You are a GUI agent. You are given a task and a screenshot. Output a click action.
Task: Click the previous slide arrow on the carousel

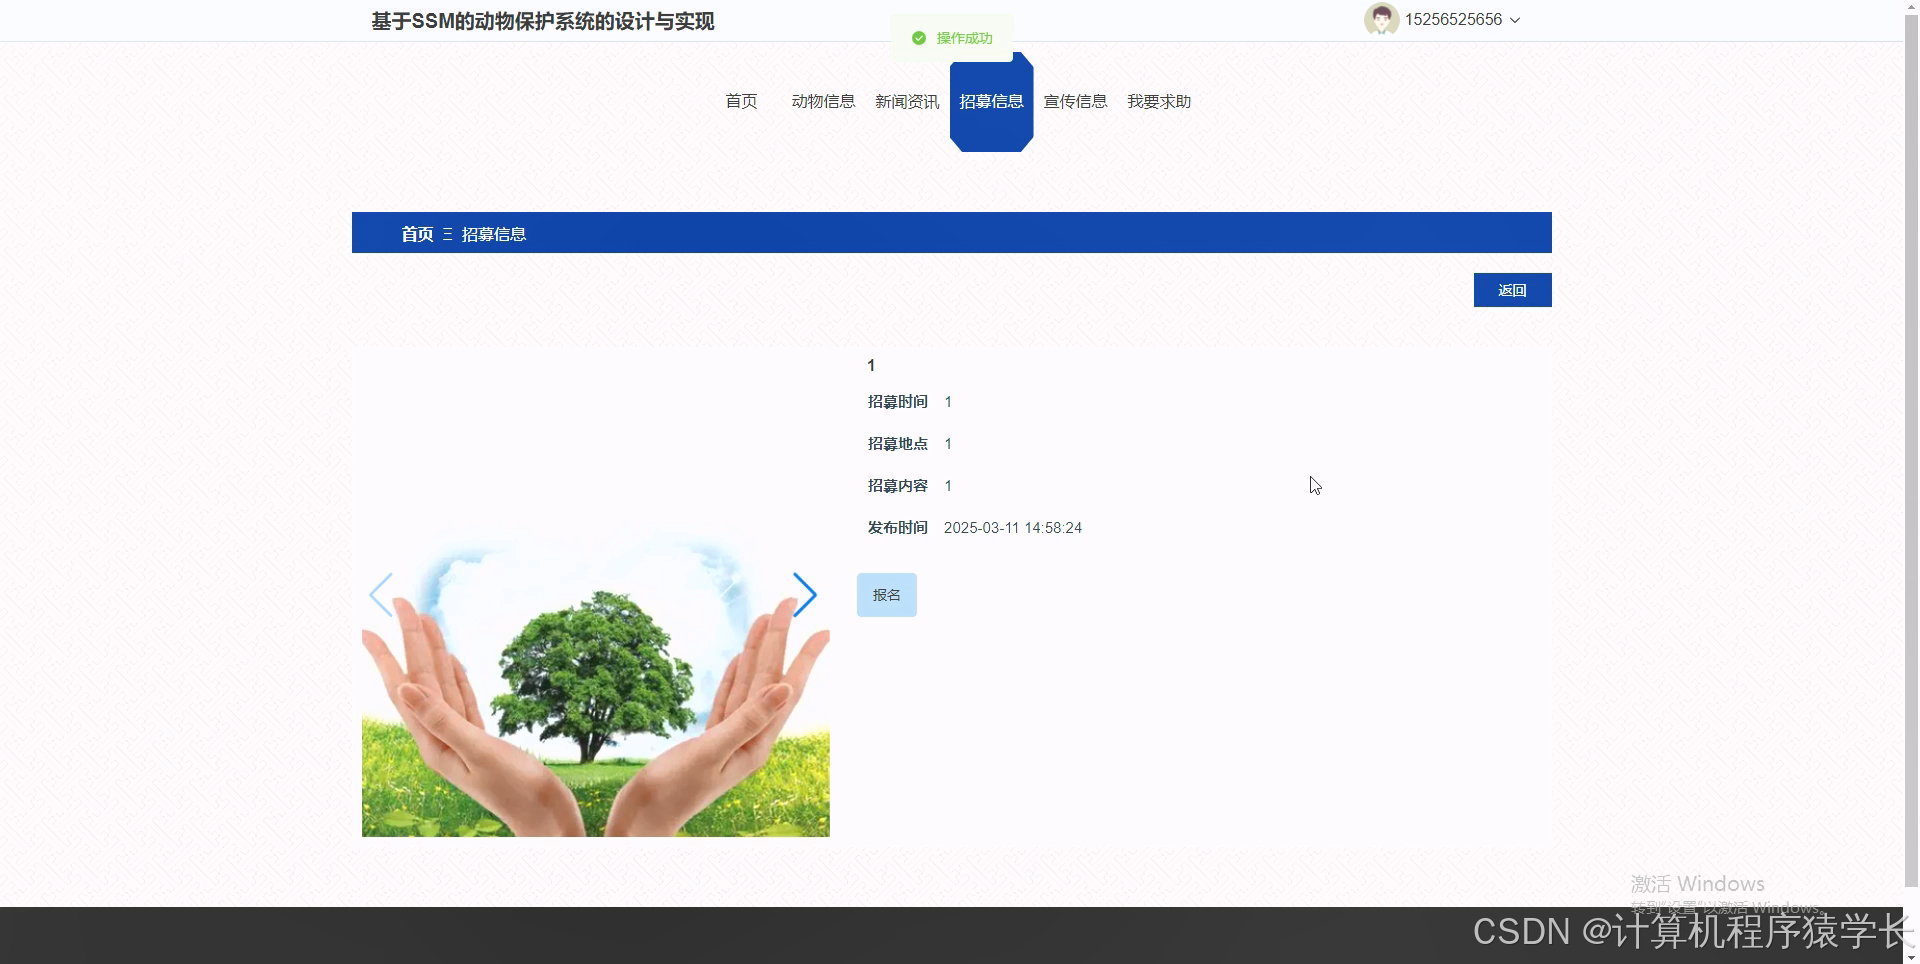[381, 594]
